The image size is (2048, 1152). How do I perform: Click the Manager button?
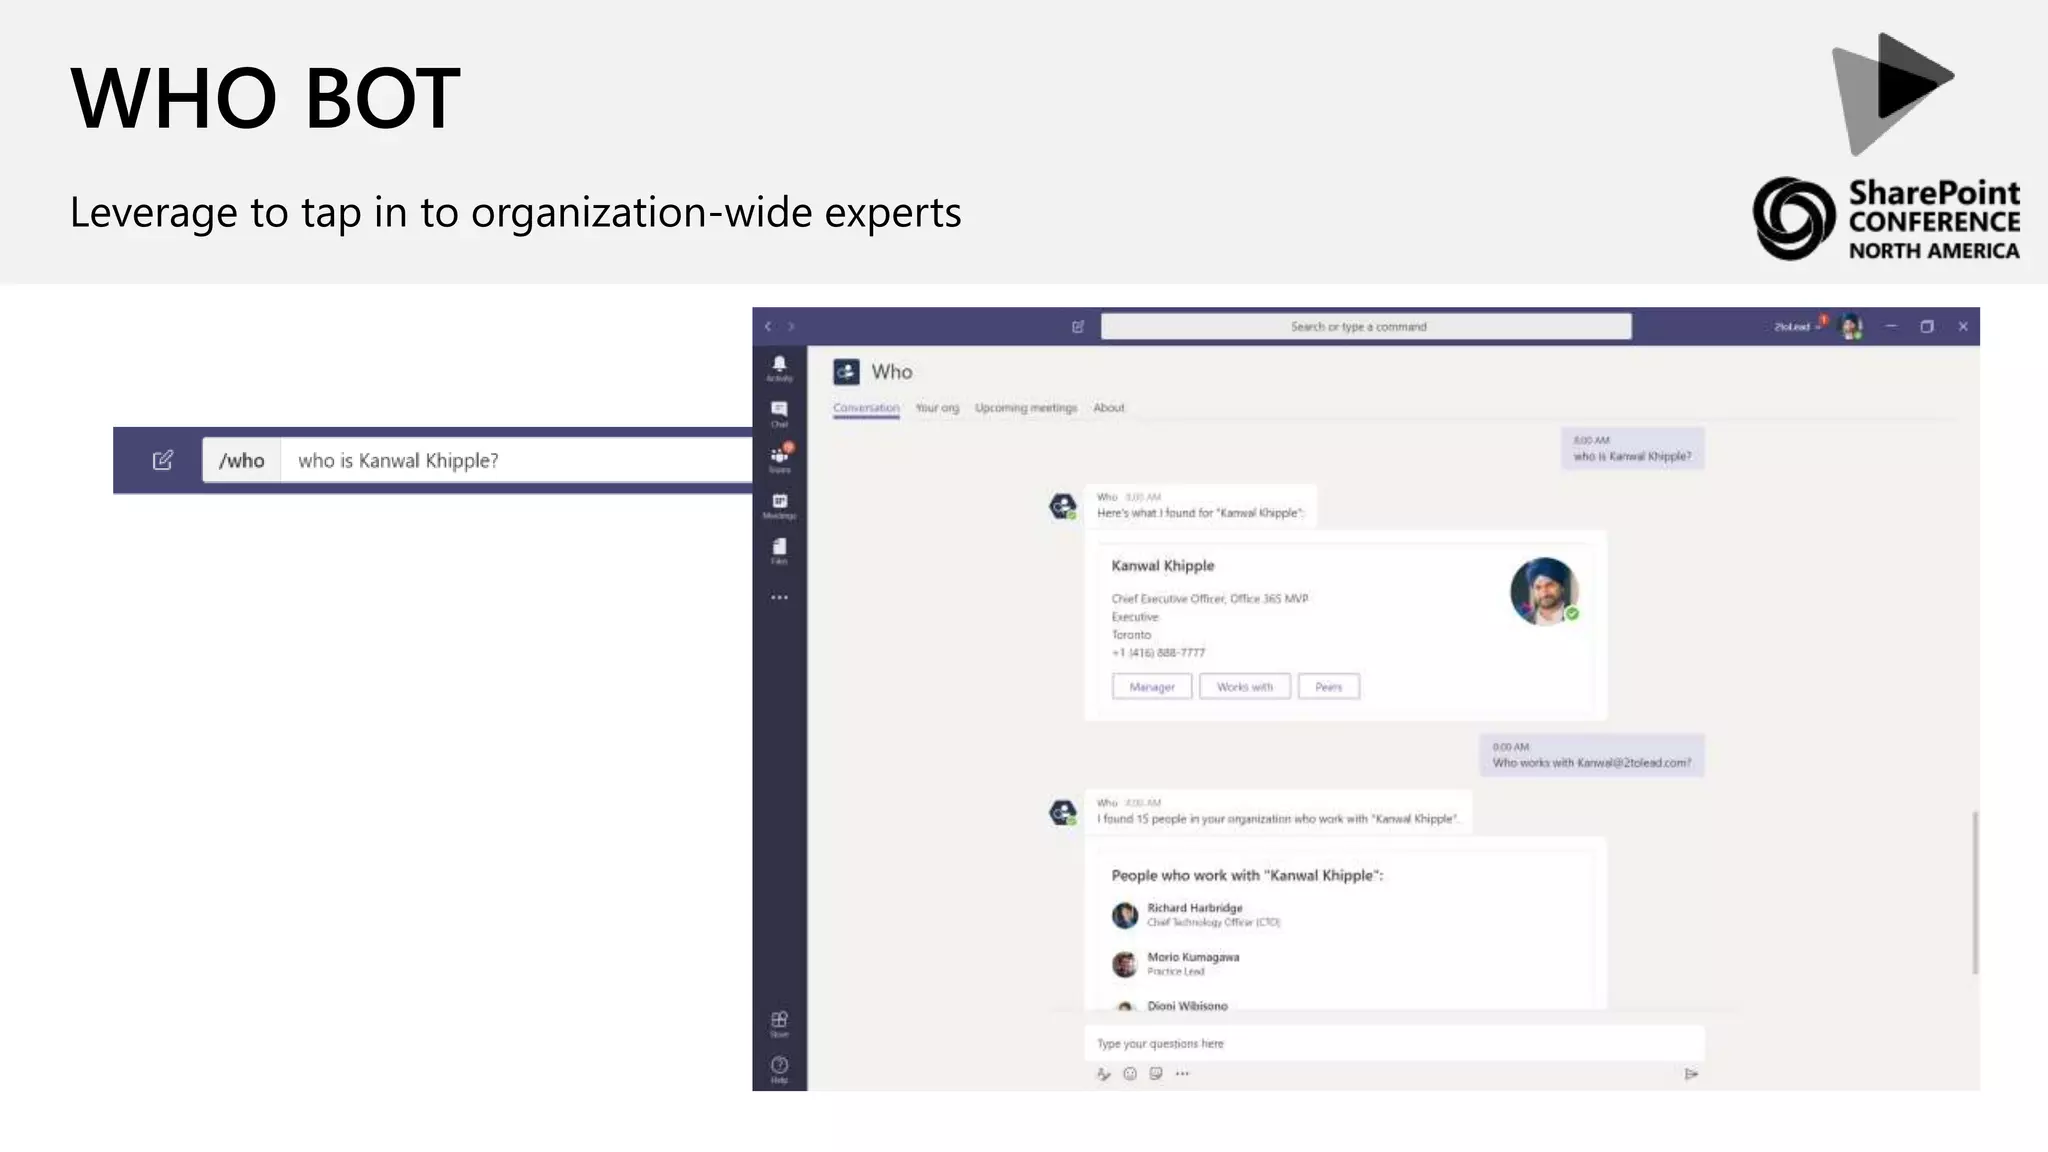tap(1152, 687)
